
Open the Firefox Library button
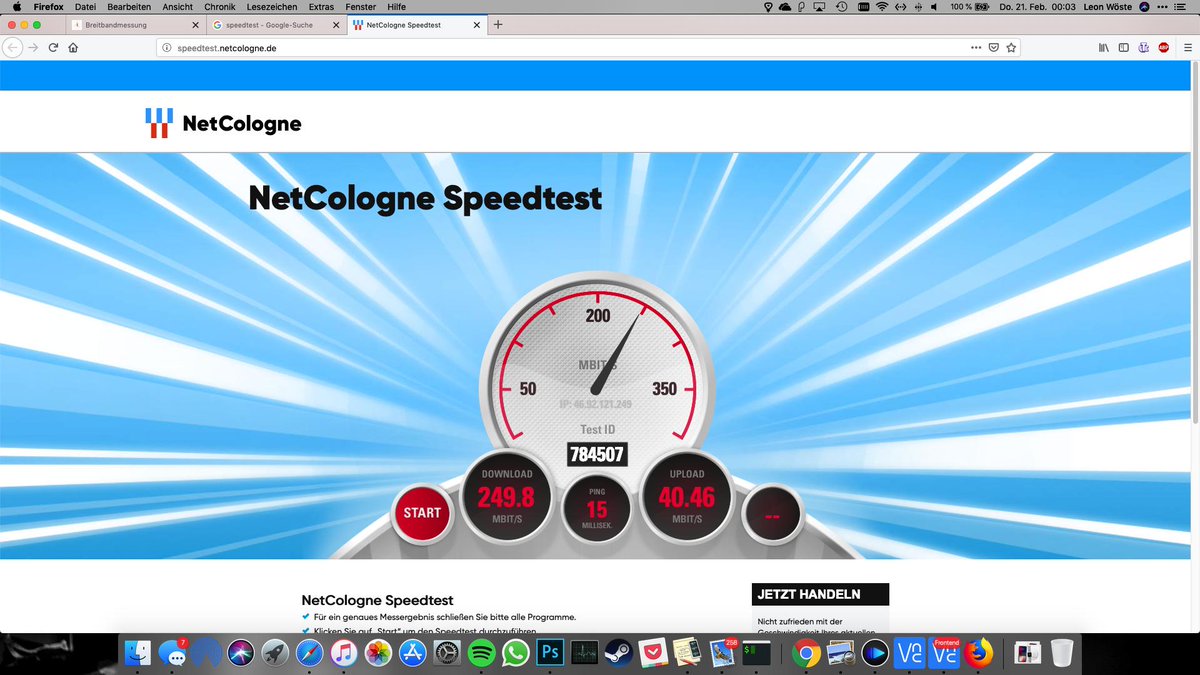(x=1104, y=47)
